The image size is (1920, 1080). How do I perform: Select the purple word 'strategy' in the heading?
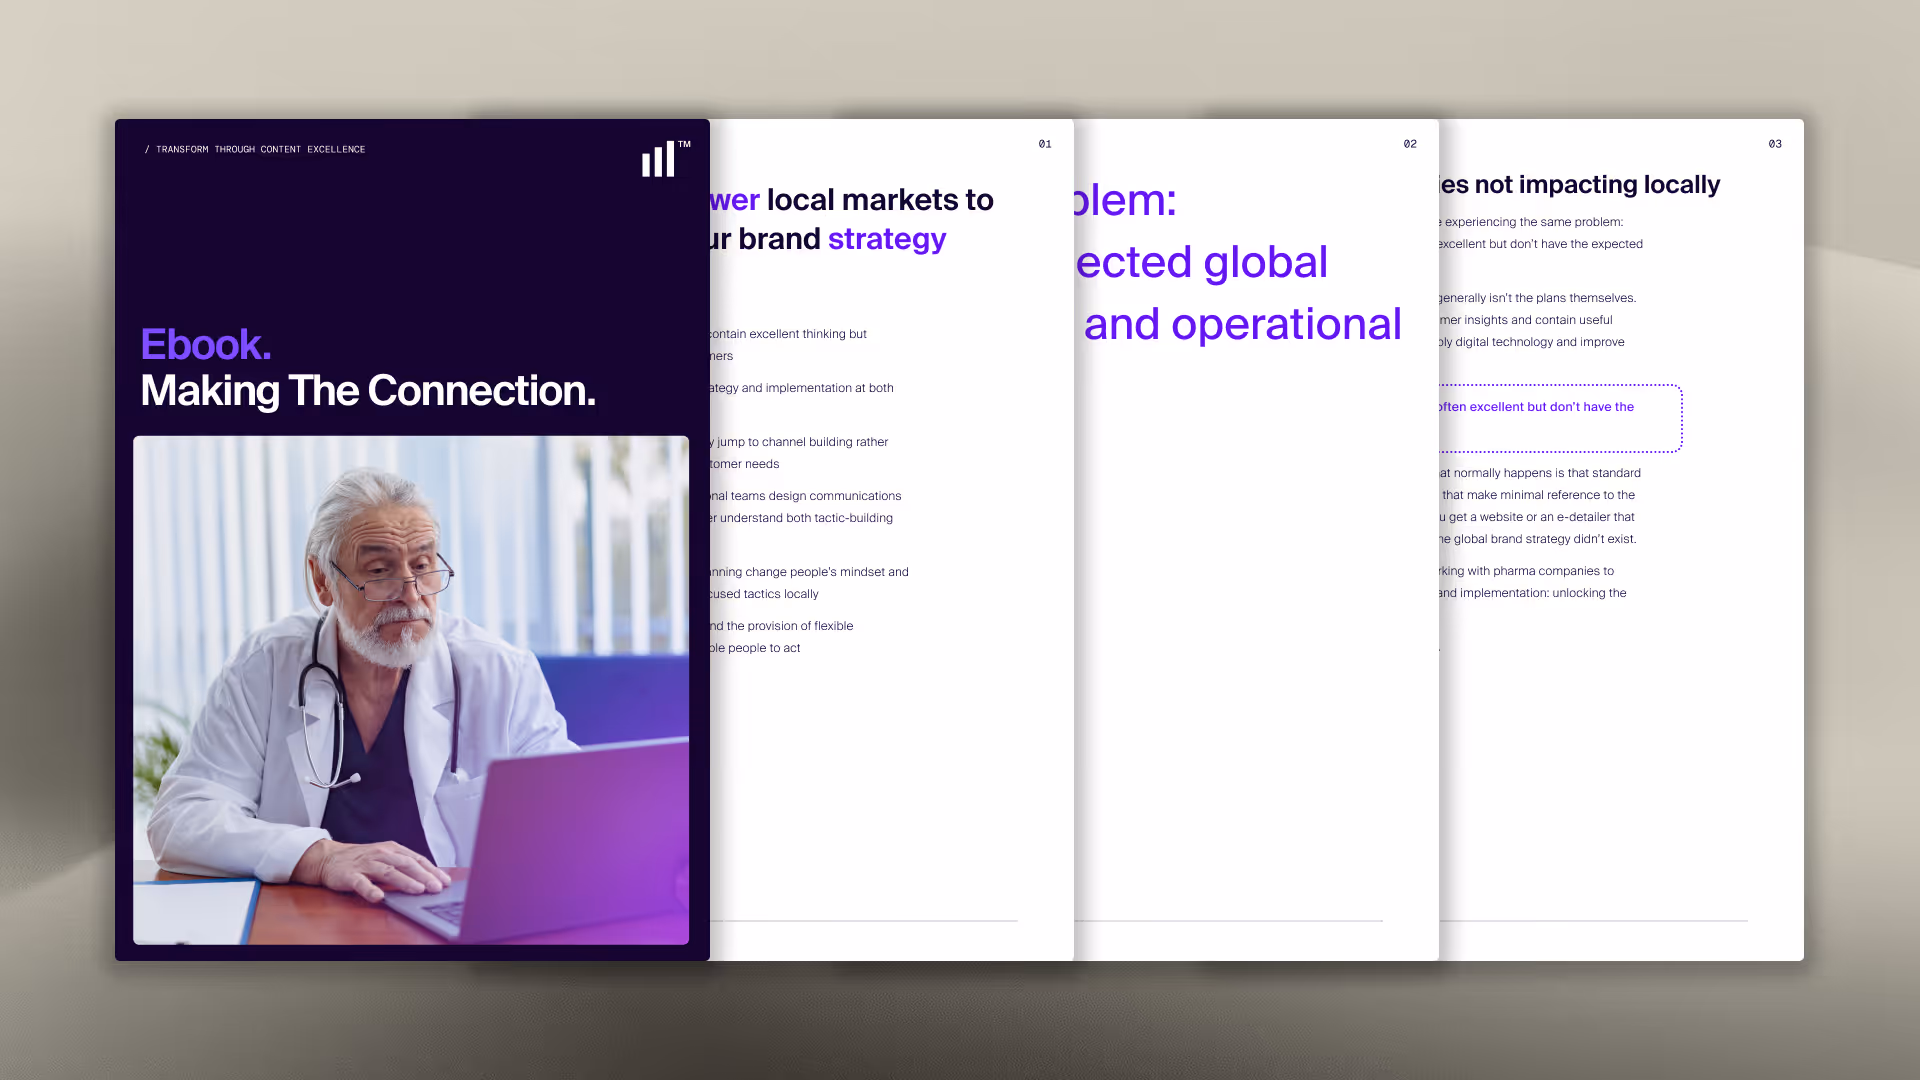click(886, 239)
